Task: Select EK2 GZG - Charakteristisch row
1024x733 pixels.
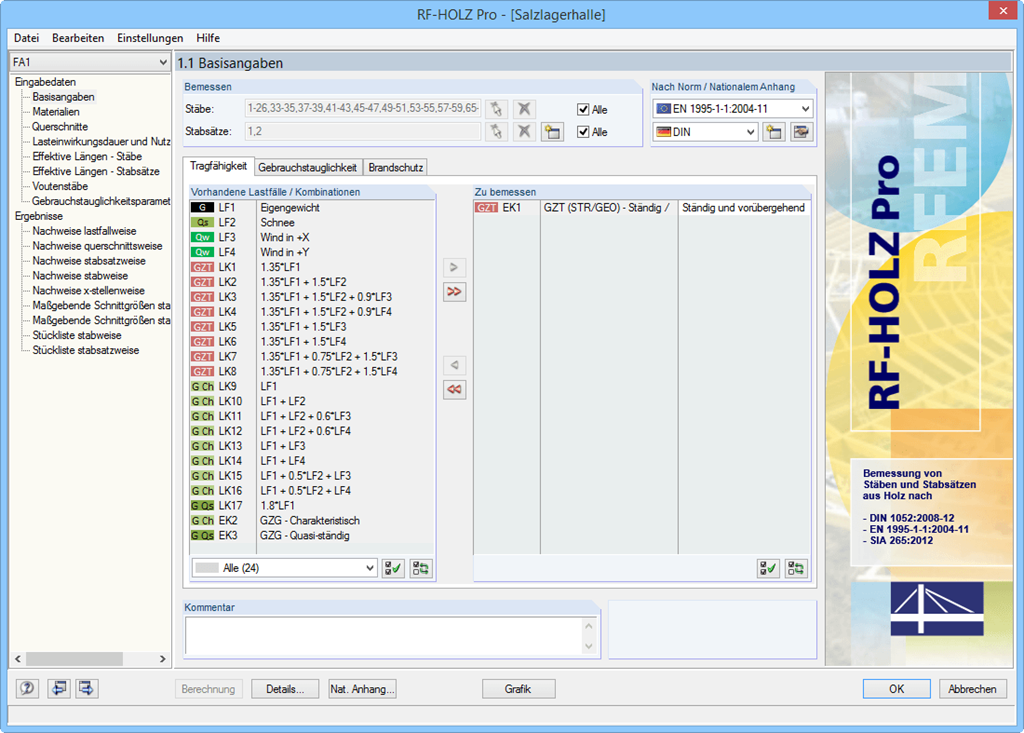Action: point(312,521)
